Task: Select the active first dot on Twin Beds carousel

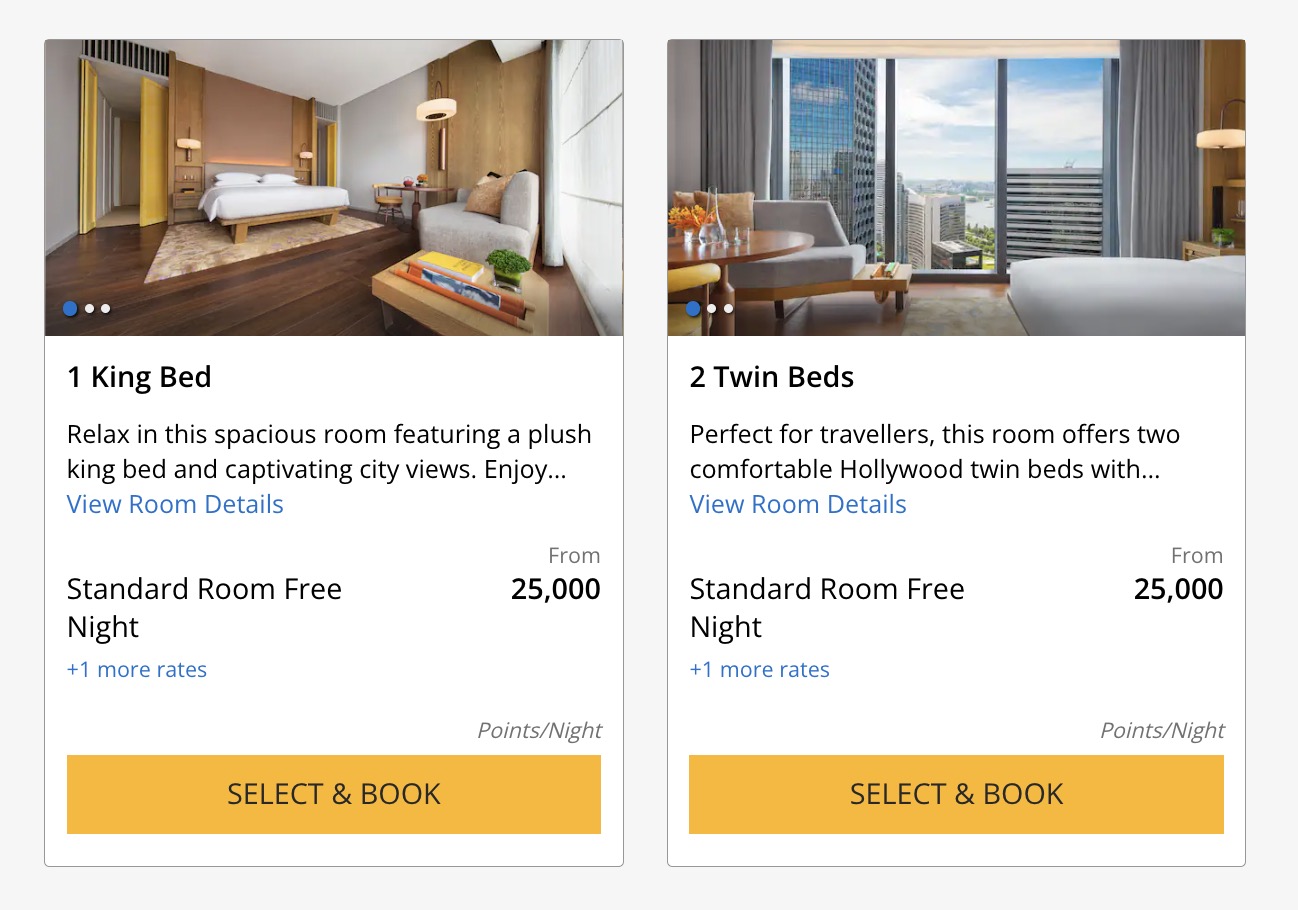Action: point(694,308)
